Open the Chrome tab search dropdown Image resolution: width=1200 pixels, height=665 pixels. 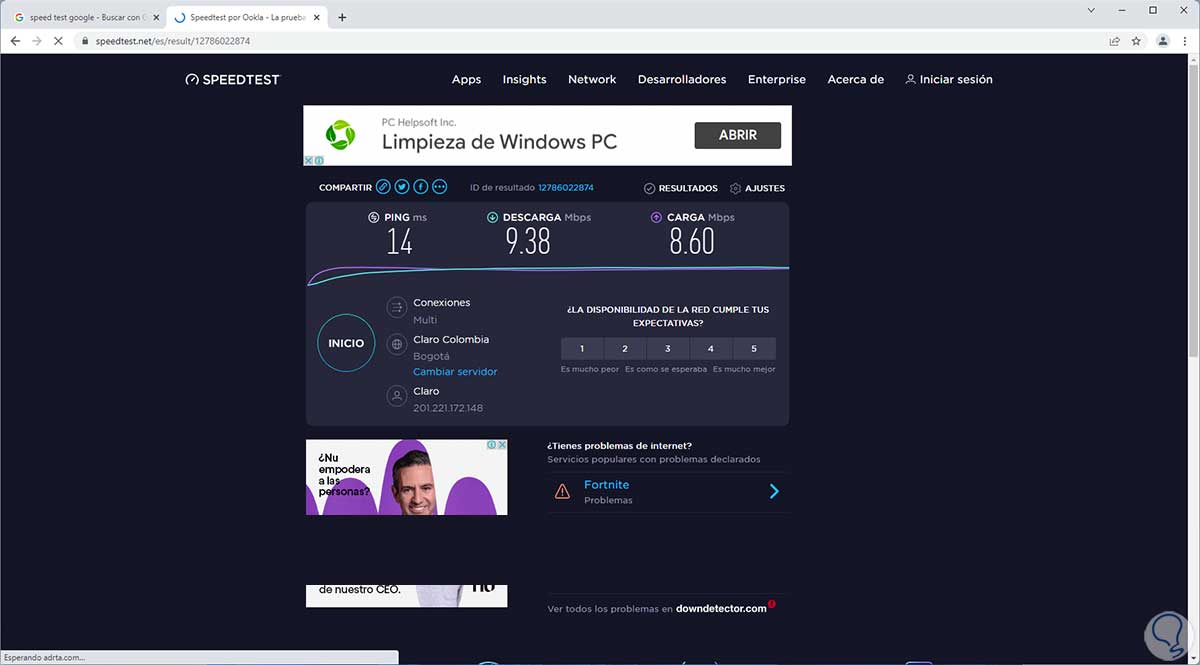coord(1091,10)
